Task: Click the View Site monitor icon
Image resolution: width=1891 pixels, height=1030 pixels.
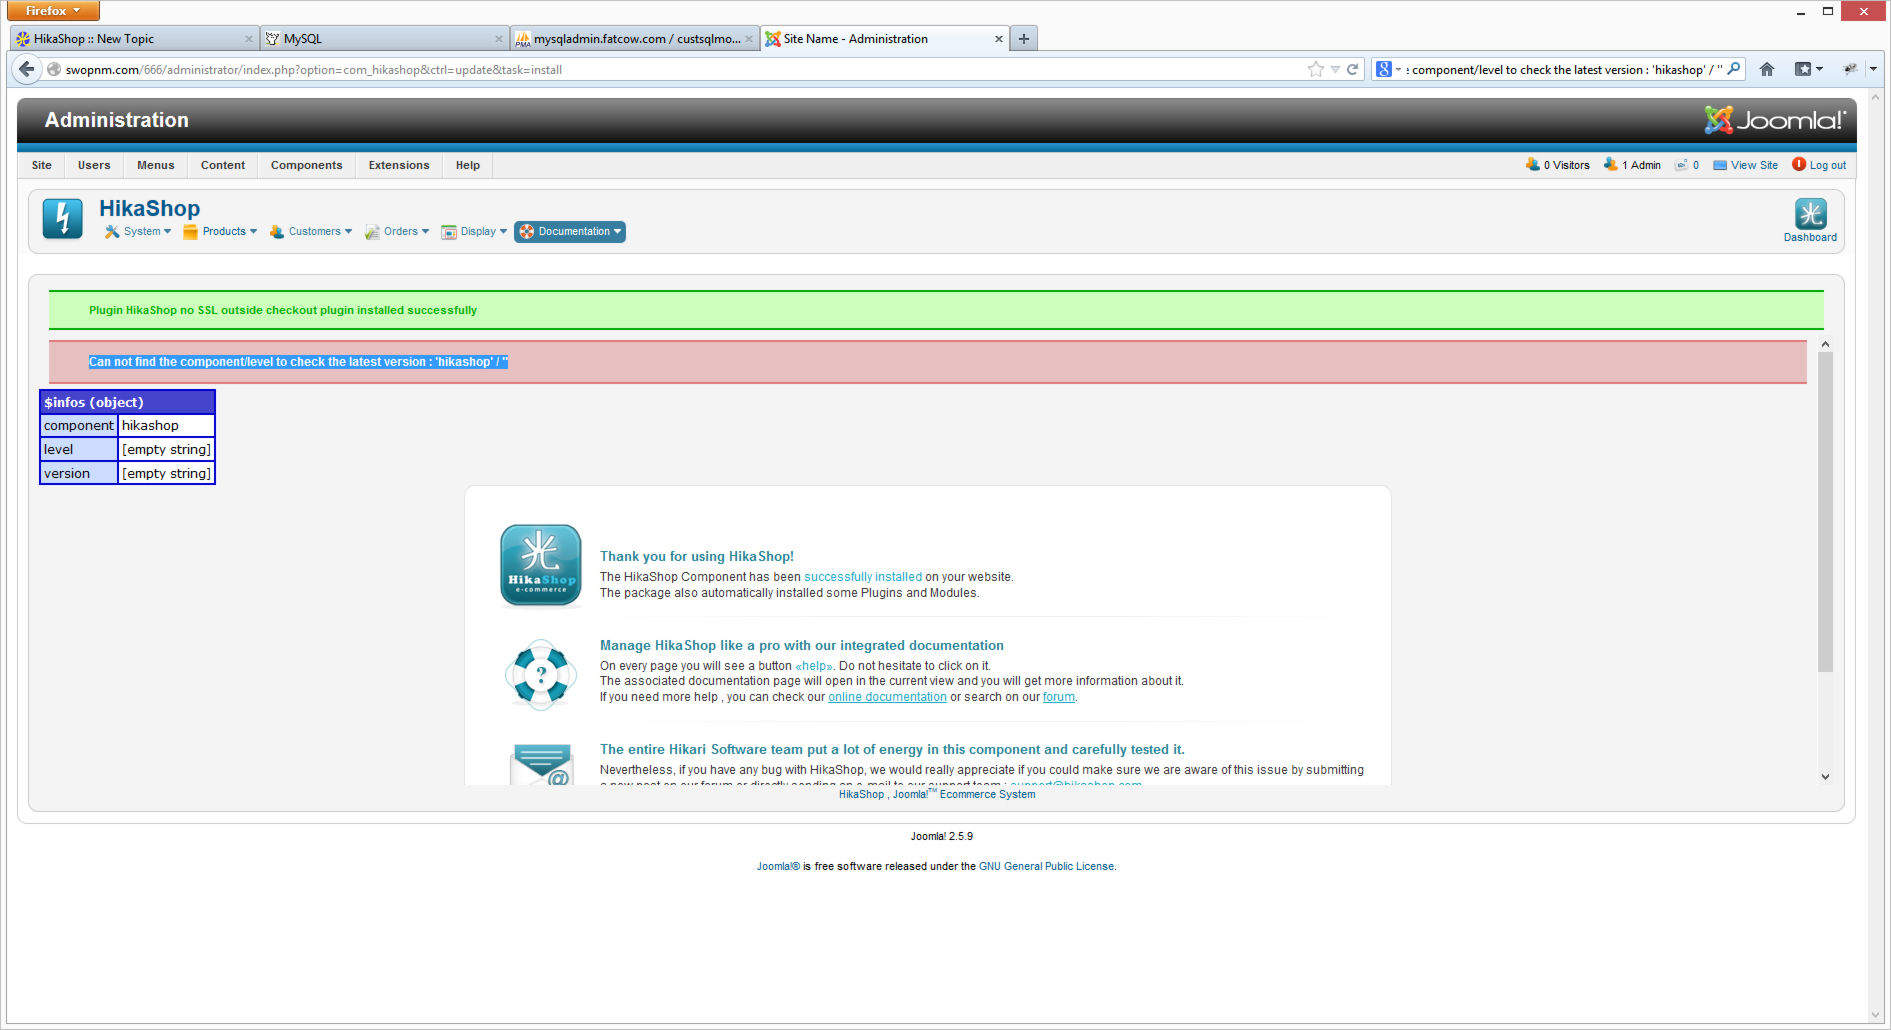Action: [1720, 165]
